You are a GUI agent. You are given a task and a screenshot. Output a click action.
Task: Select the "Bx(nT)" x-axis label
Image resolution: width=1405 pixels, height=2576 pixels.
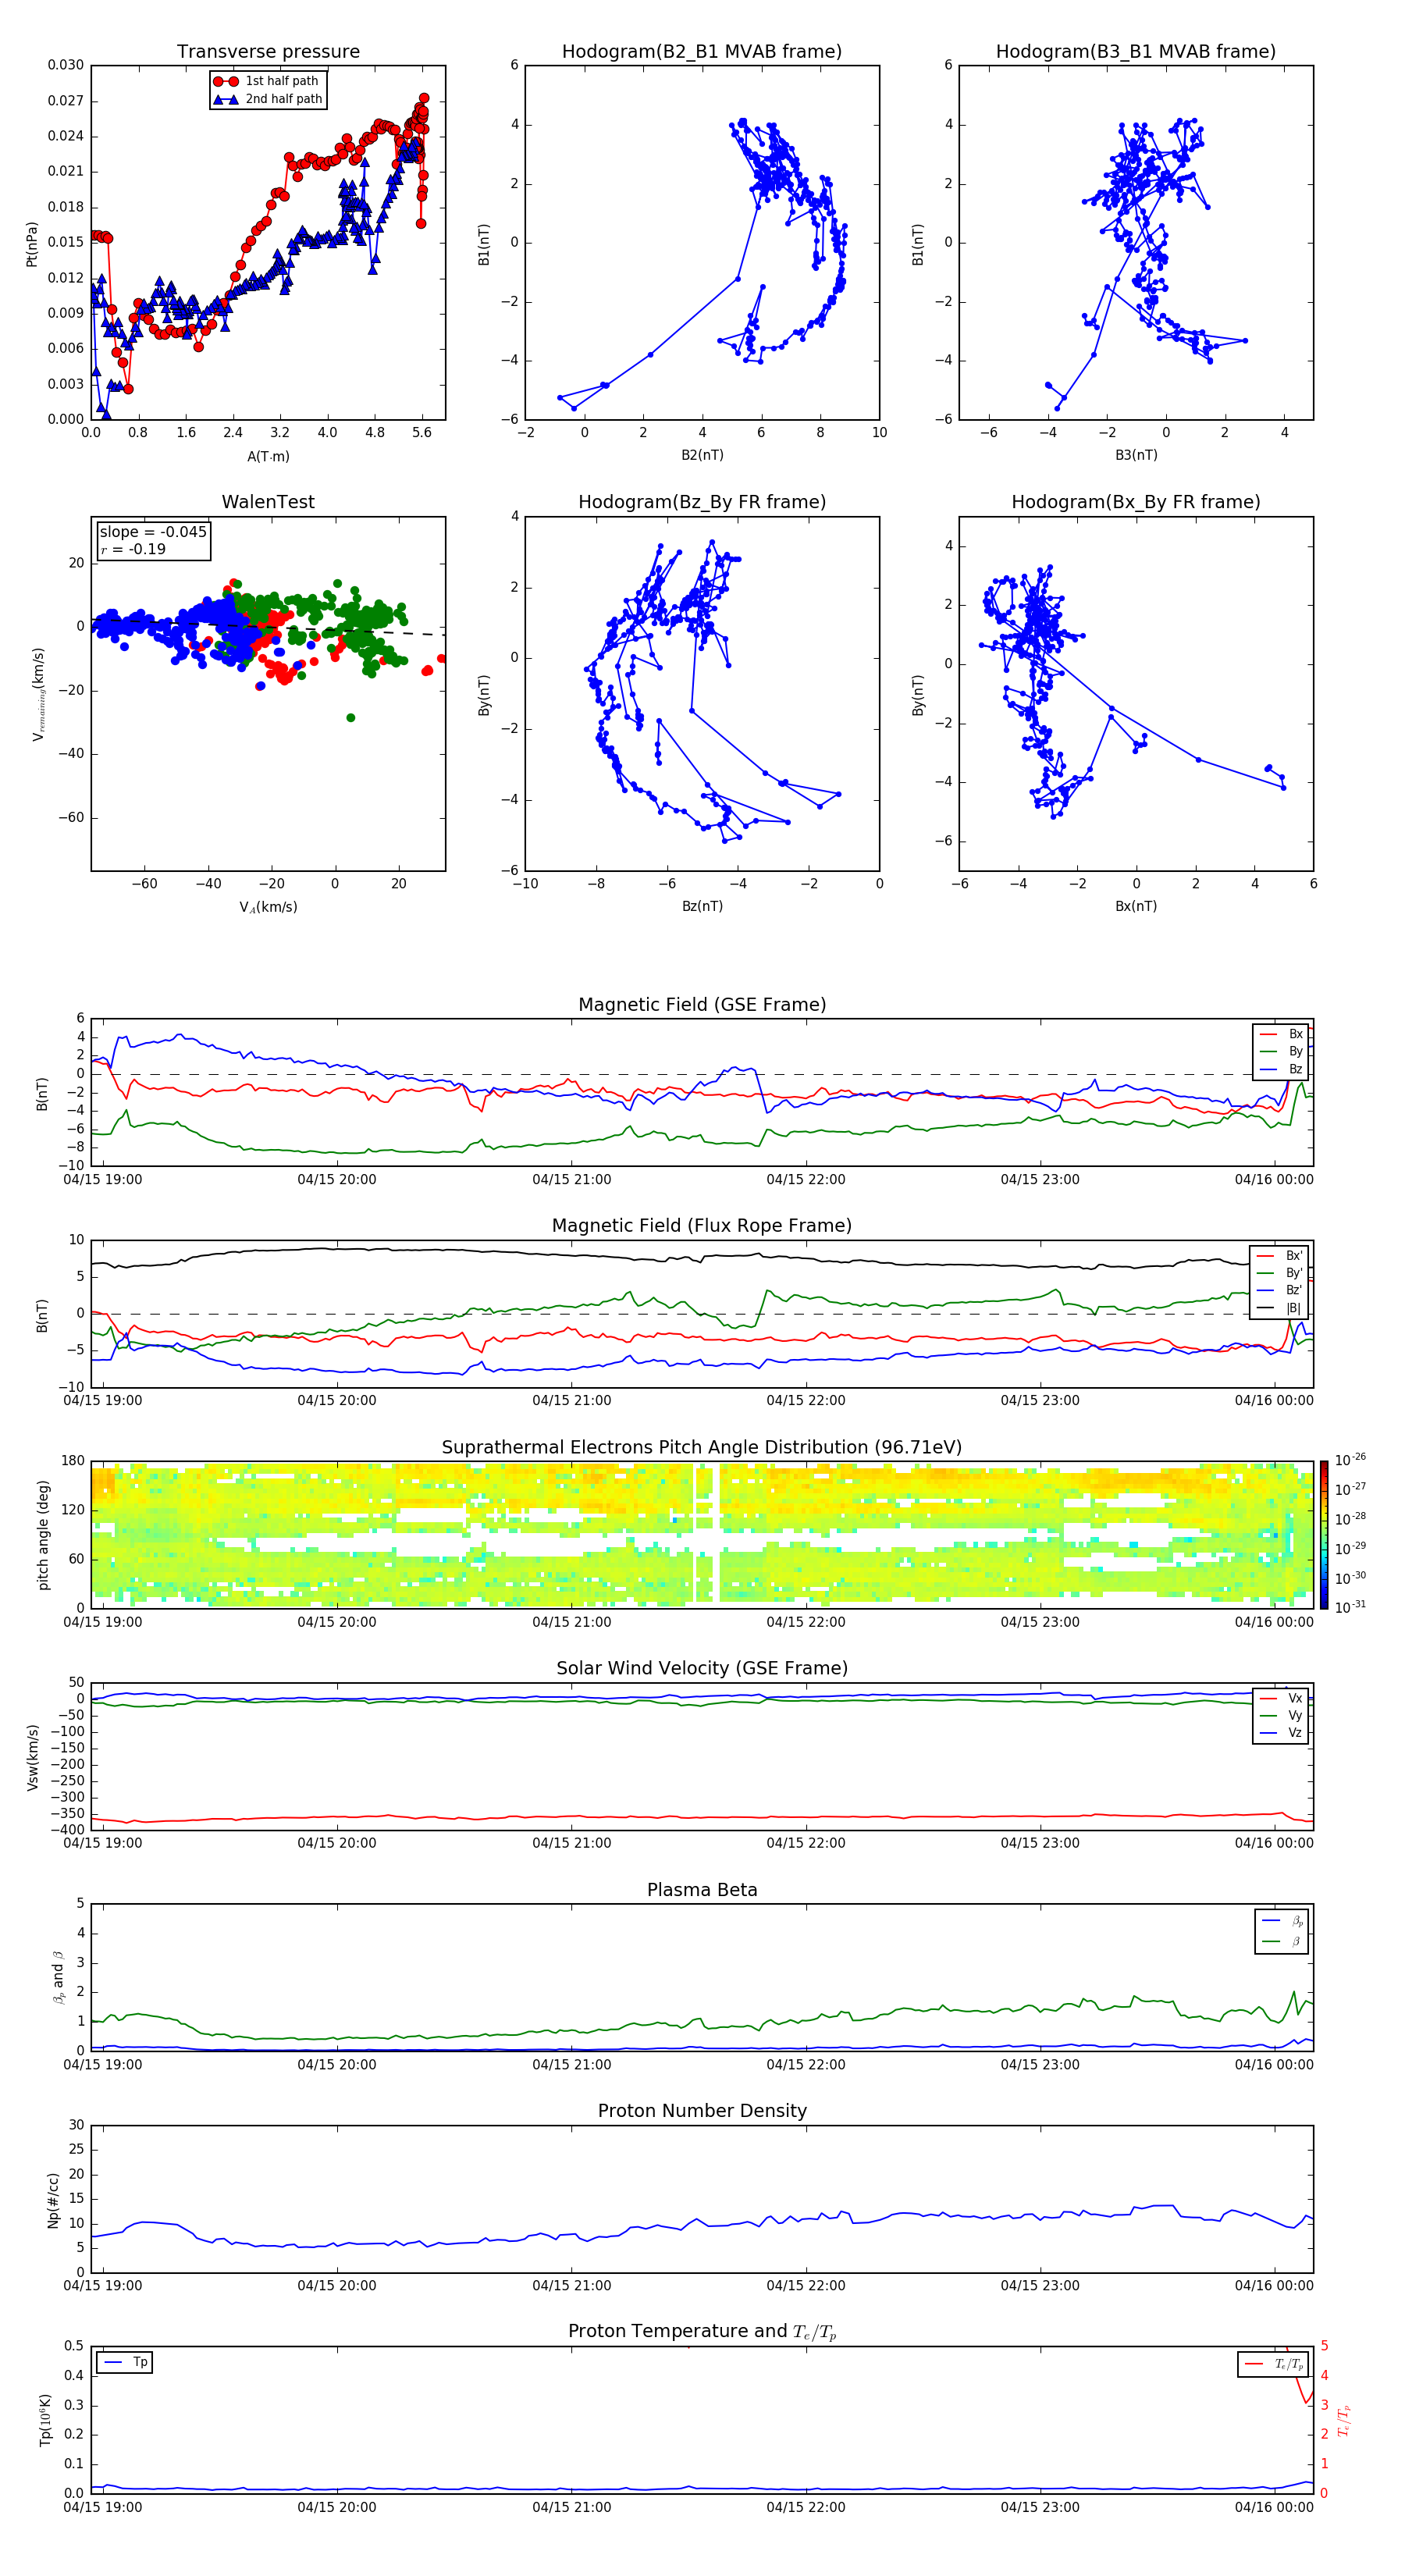pyautogui.click(x=1136, y=906)
